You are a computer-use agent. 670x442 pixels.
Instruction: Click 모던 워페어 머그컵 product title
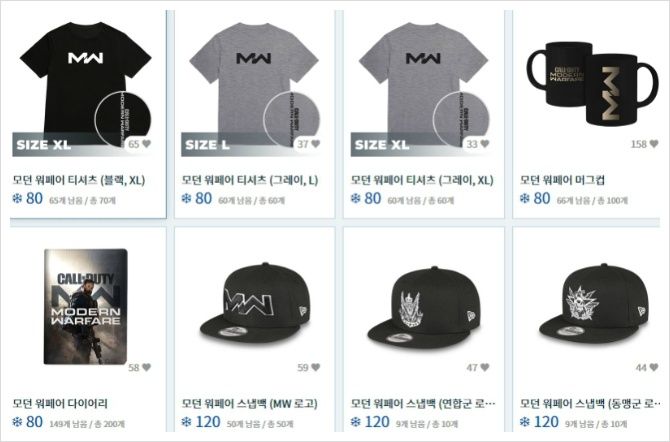(562, 180)
